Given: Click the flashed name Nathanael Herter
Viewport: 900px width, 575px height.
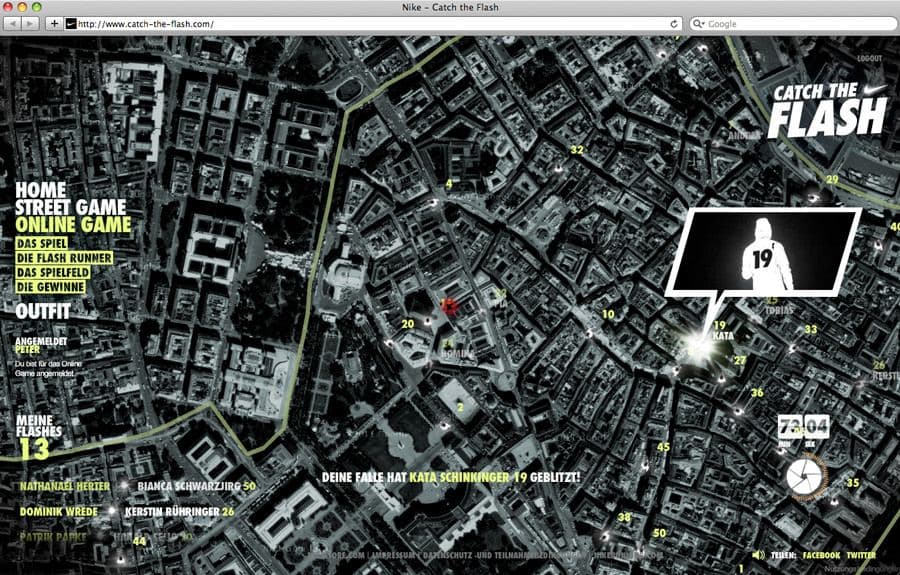Looking at the screenshot, I should 64,487.
